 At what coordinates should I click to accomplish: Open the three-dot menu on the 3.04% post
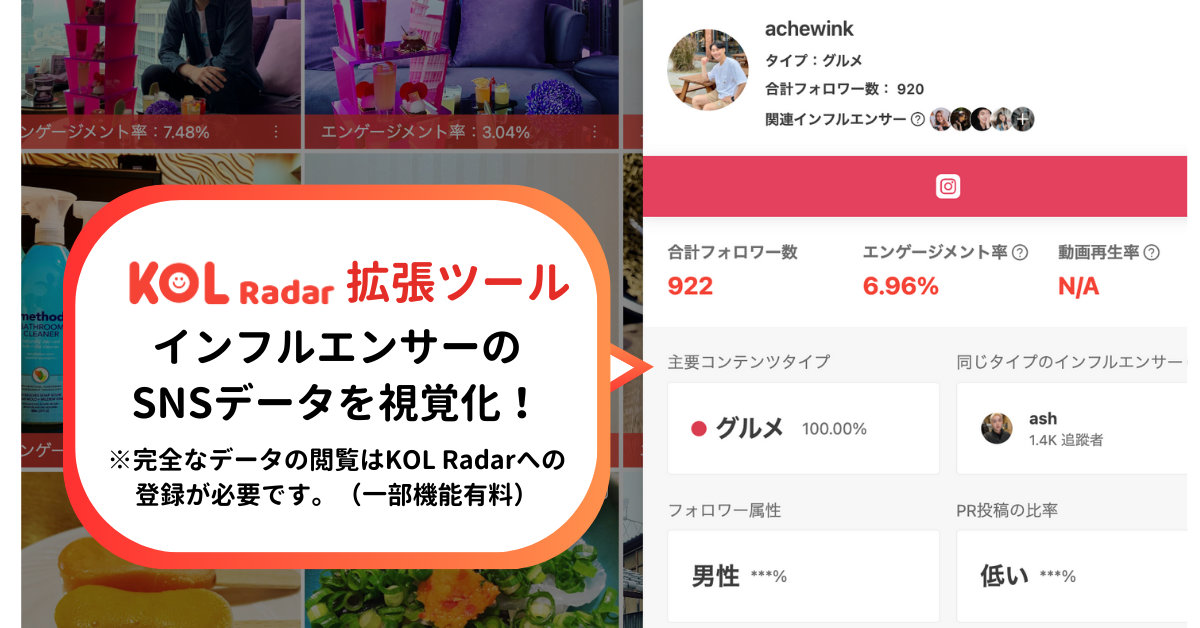coord(596,132)
